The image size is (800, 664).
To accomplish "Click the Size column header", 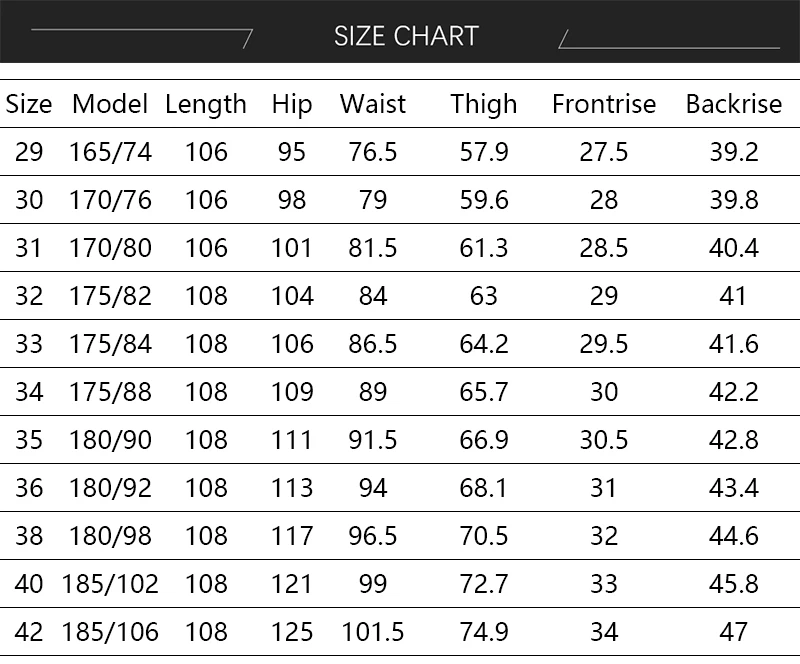I will (x=29, y=104).
